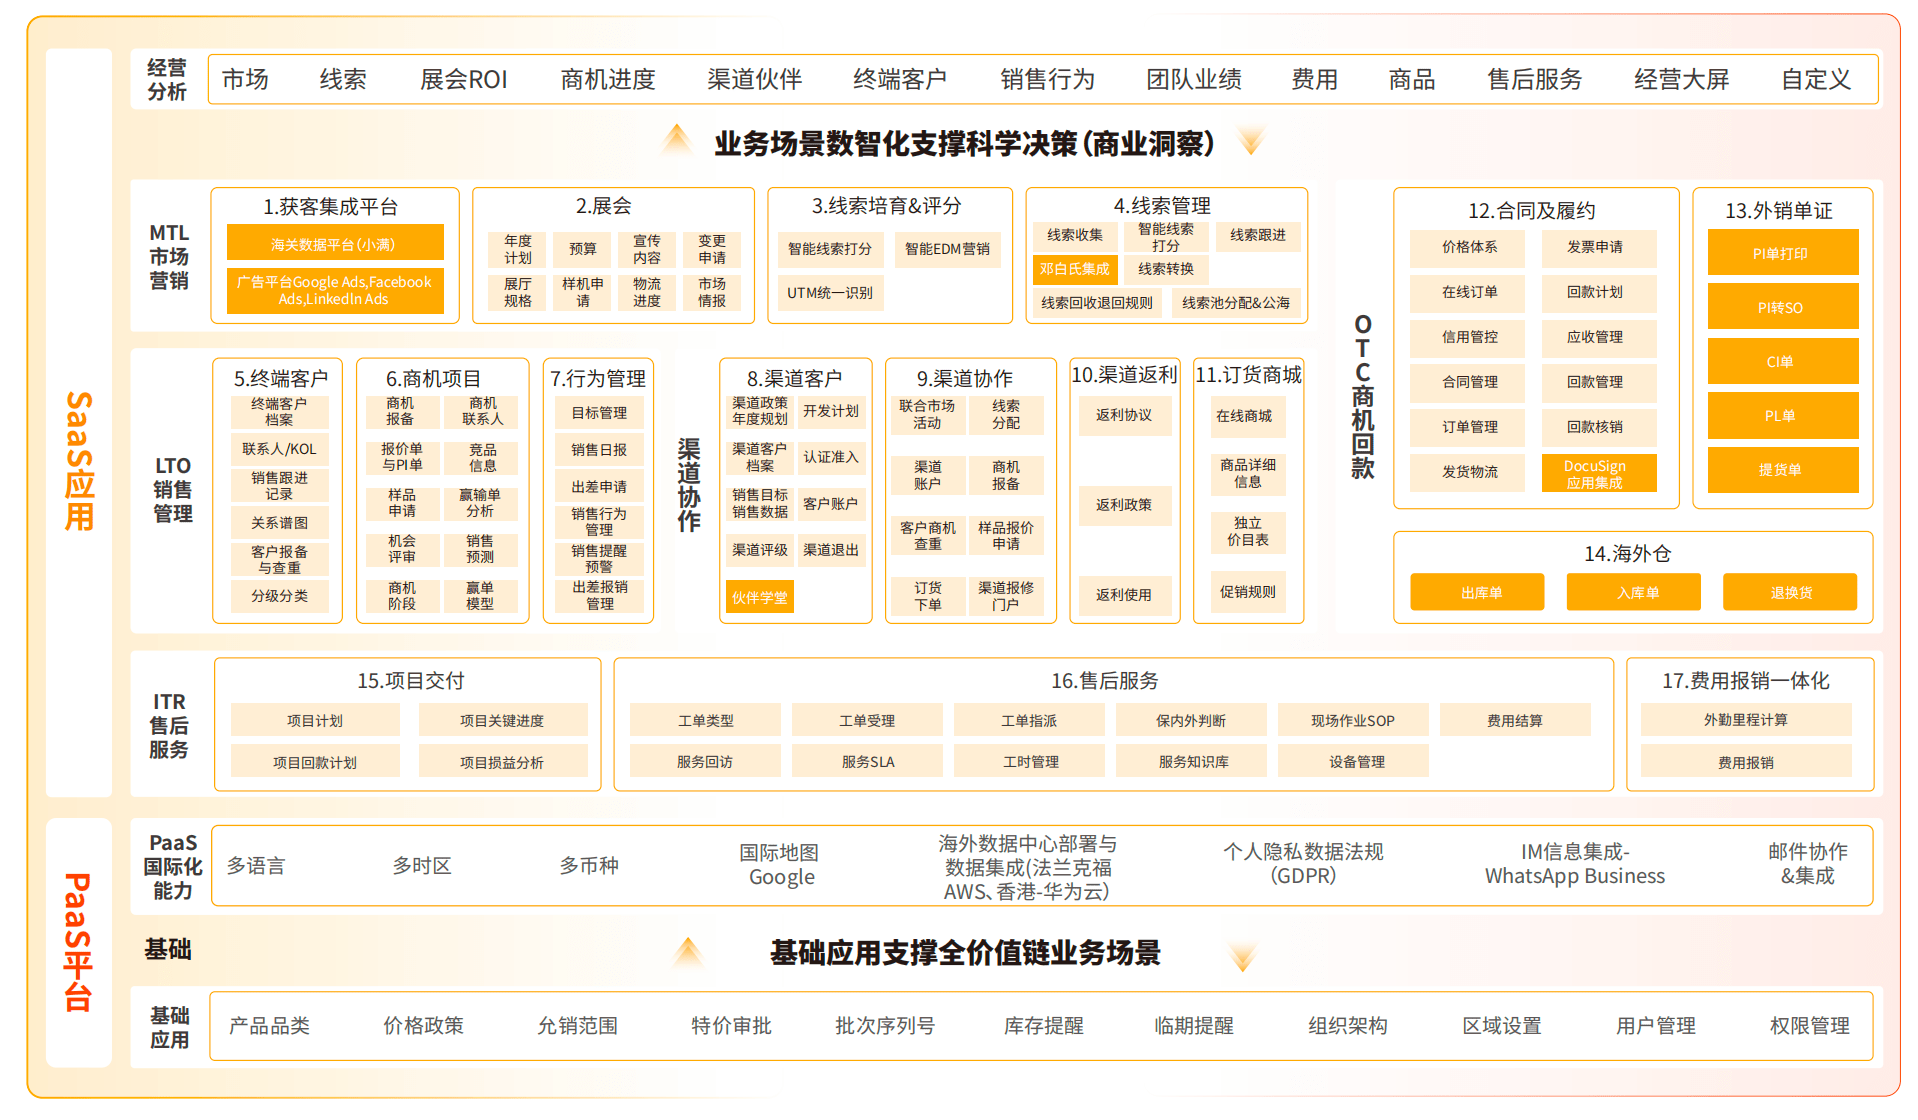
Task: Select the 市场 tab in 经营分析
Action: (x=245, y=79)
